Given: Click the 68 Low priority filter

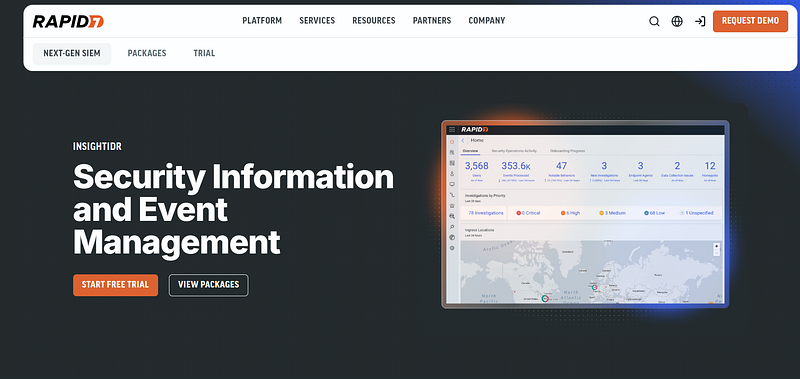Looking at the screenshot, I should click(x=654, y=213).
